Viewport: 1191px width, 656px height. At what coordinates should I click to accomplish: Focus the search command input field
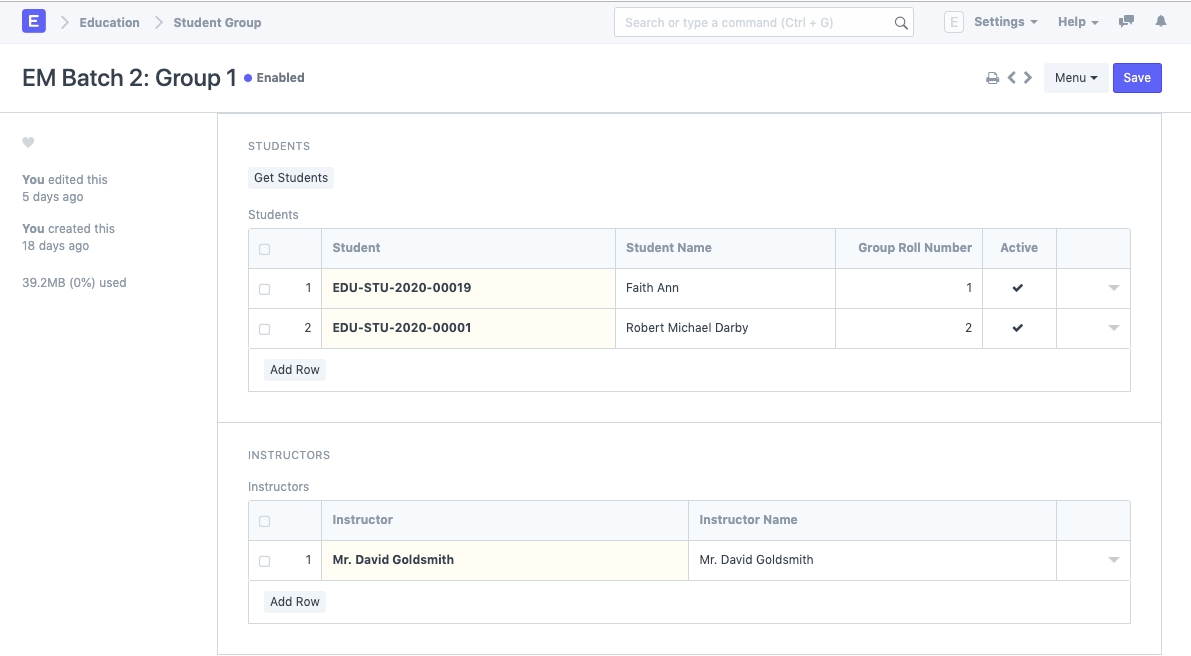click(x=755, y=22)
